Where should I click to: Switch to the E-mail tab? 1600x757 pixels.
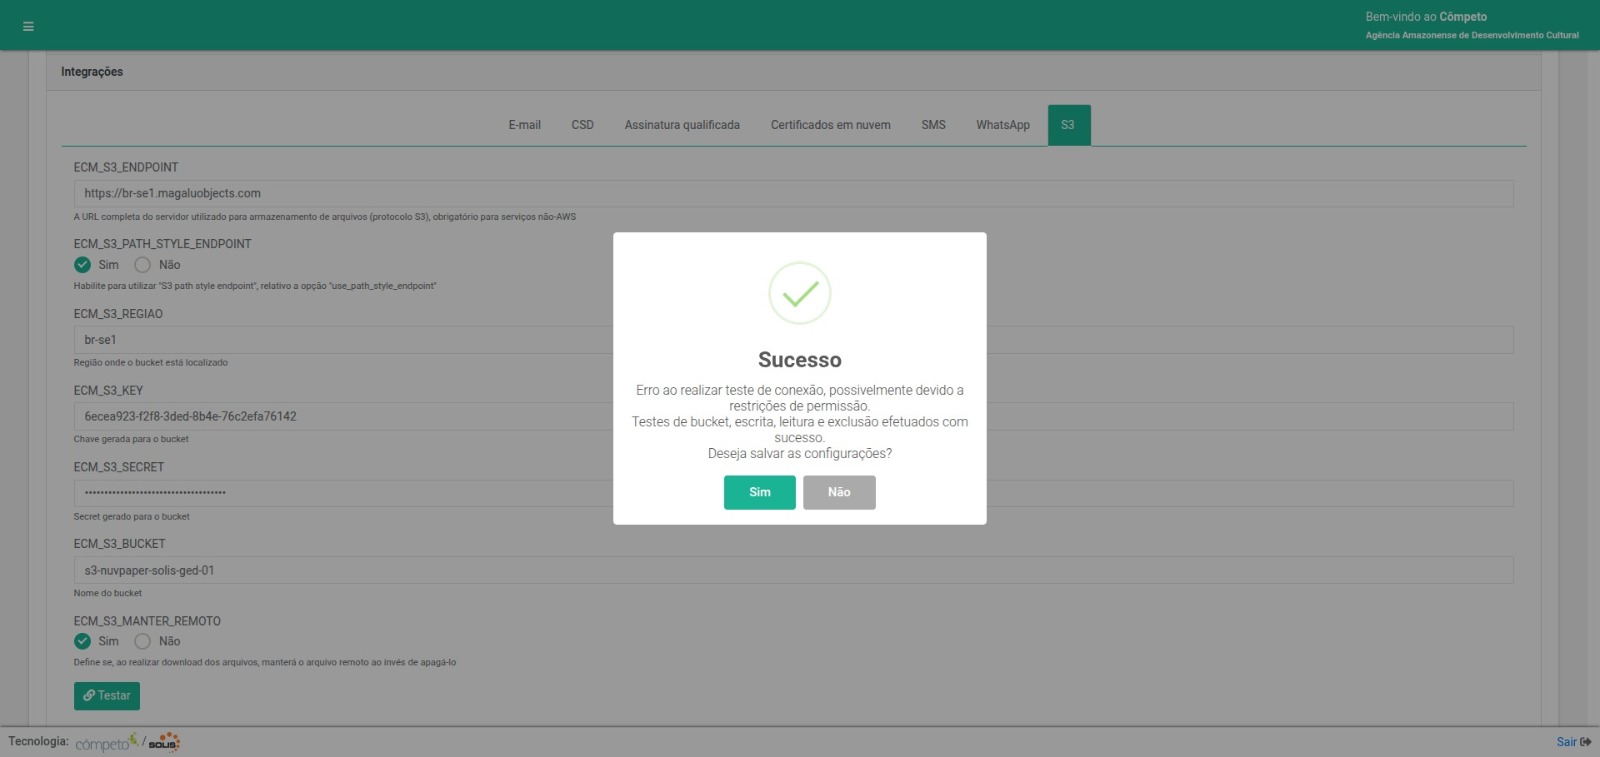tap(524, 125)
